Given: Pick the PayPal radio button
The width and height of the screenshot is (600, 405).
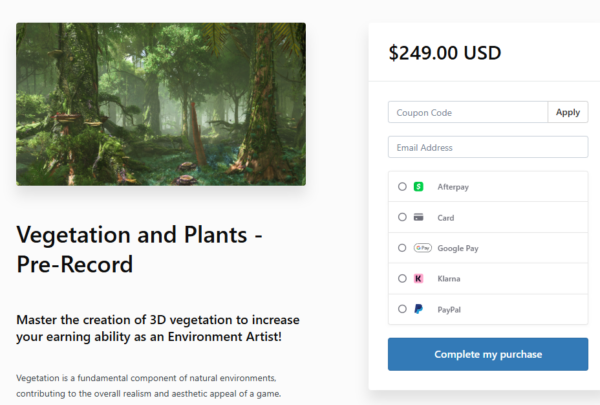Looking at the screenshot, I should coord(402,309).
